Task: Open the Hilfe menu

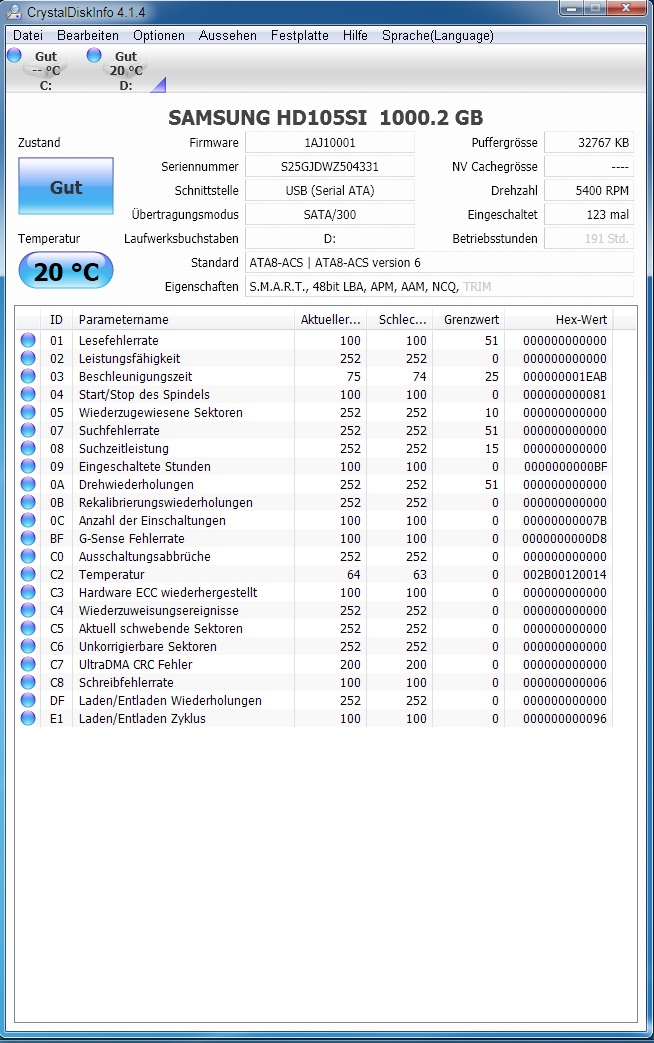Action: 355,35
